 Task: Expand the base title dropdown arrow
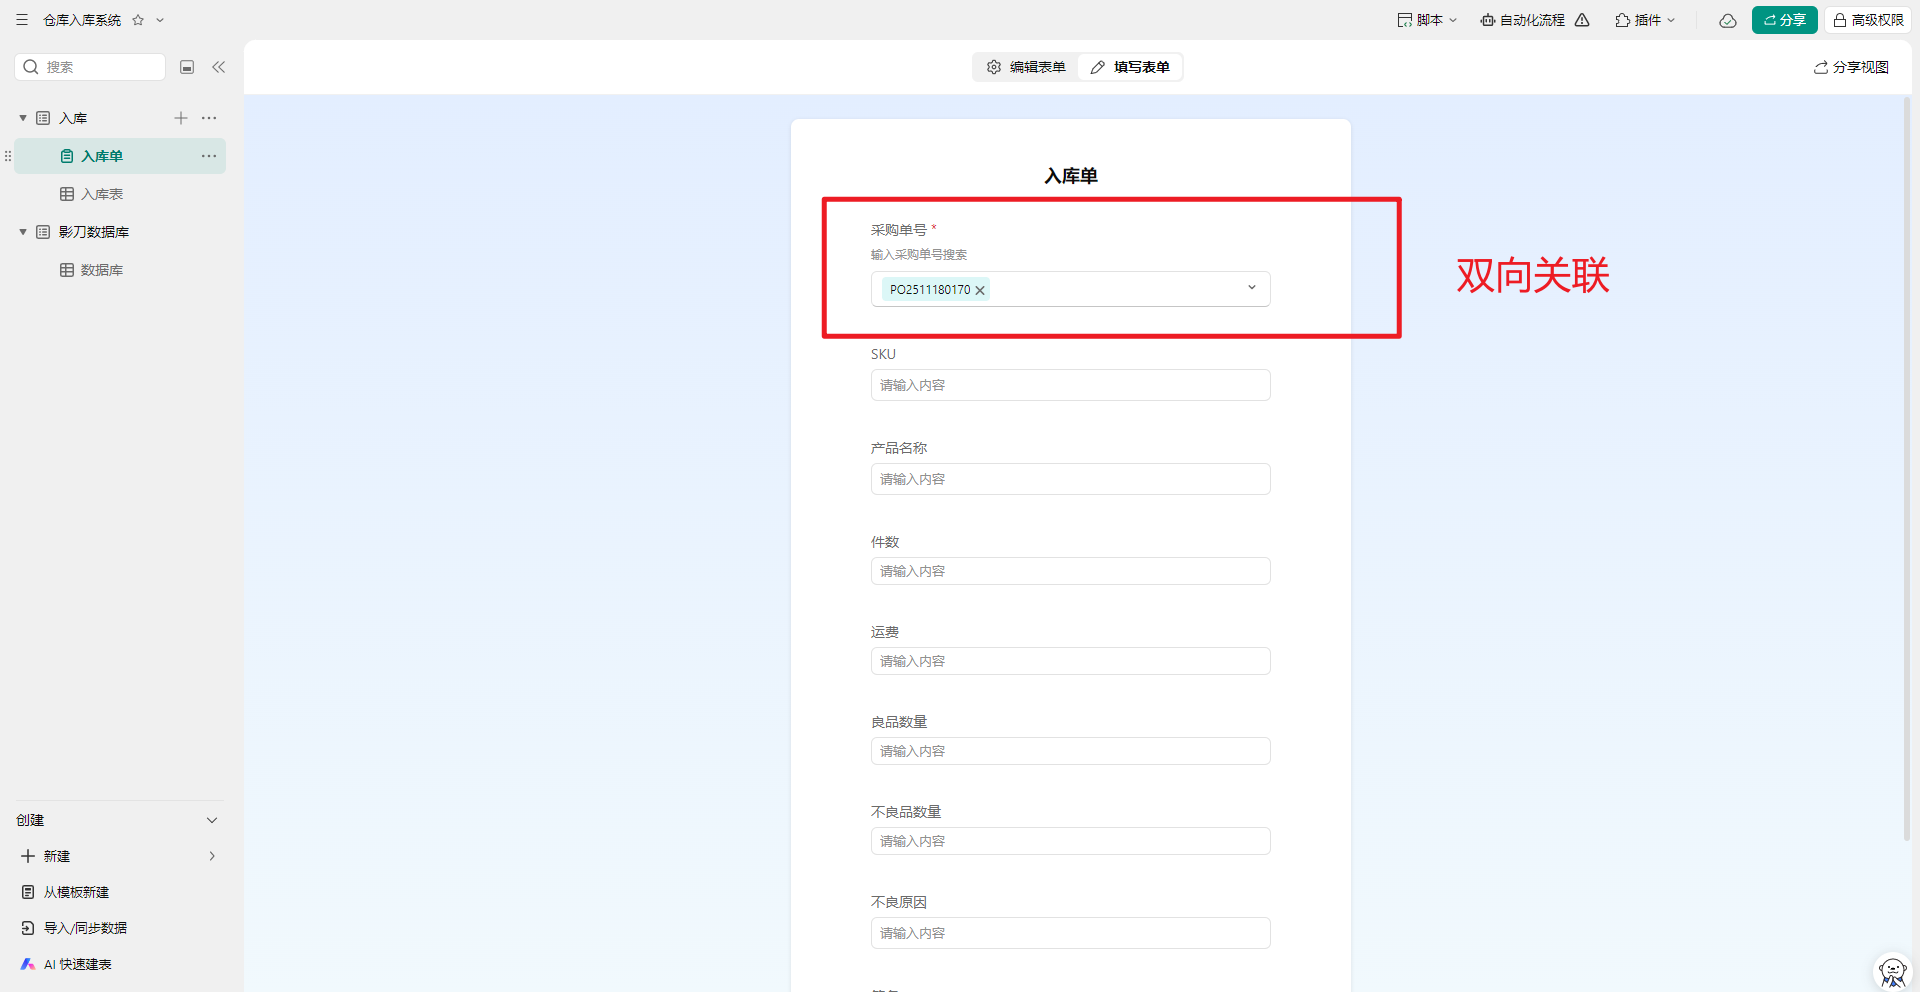(160, 20)
